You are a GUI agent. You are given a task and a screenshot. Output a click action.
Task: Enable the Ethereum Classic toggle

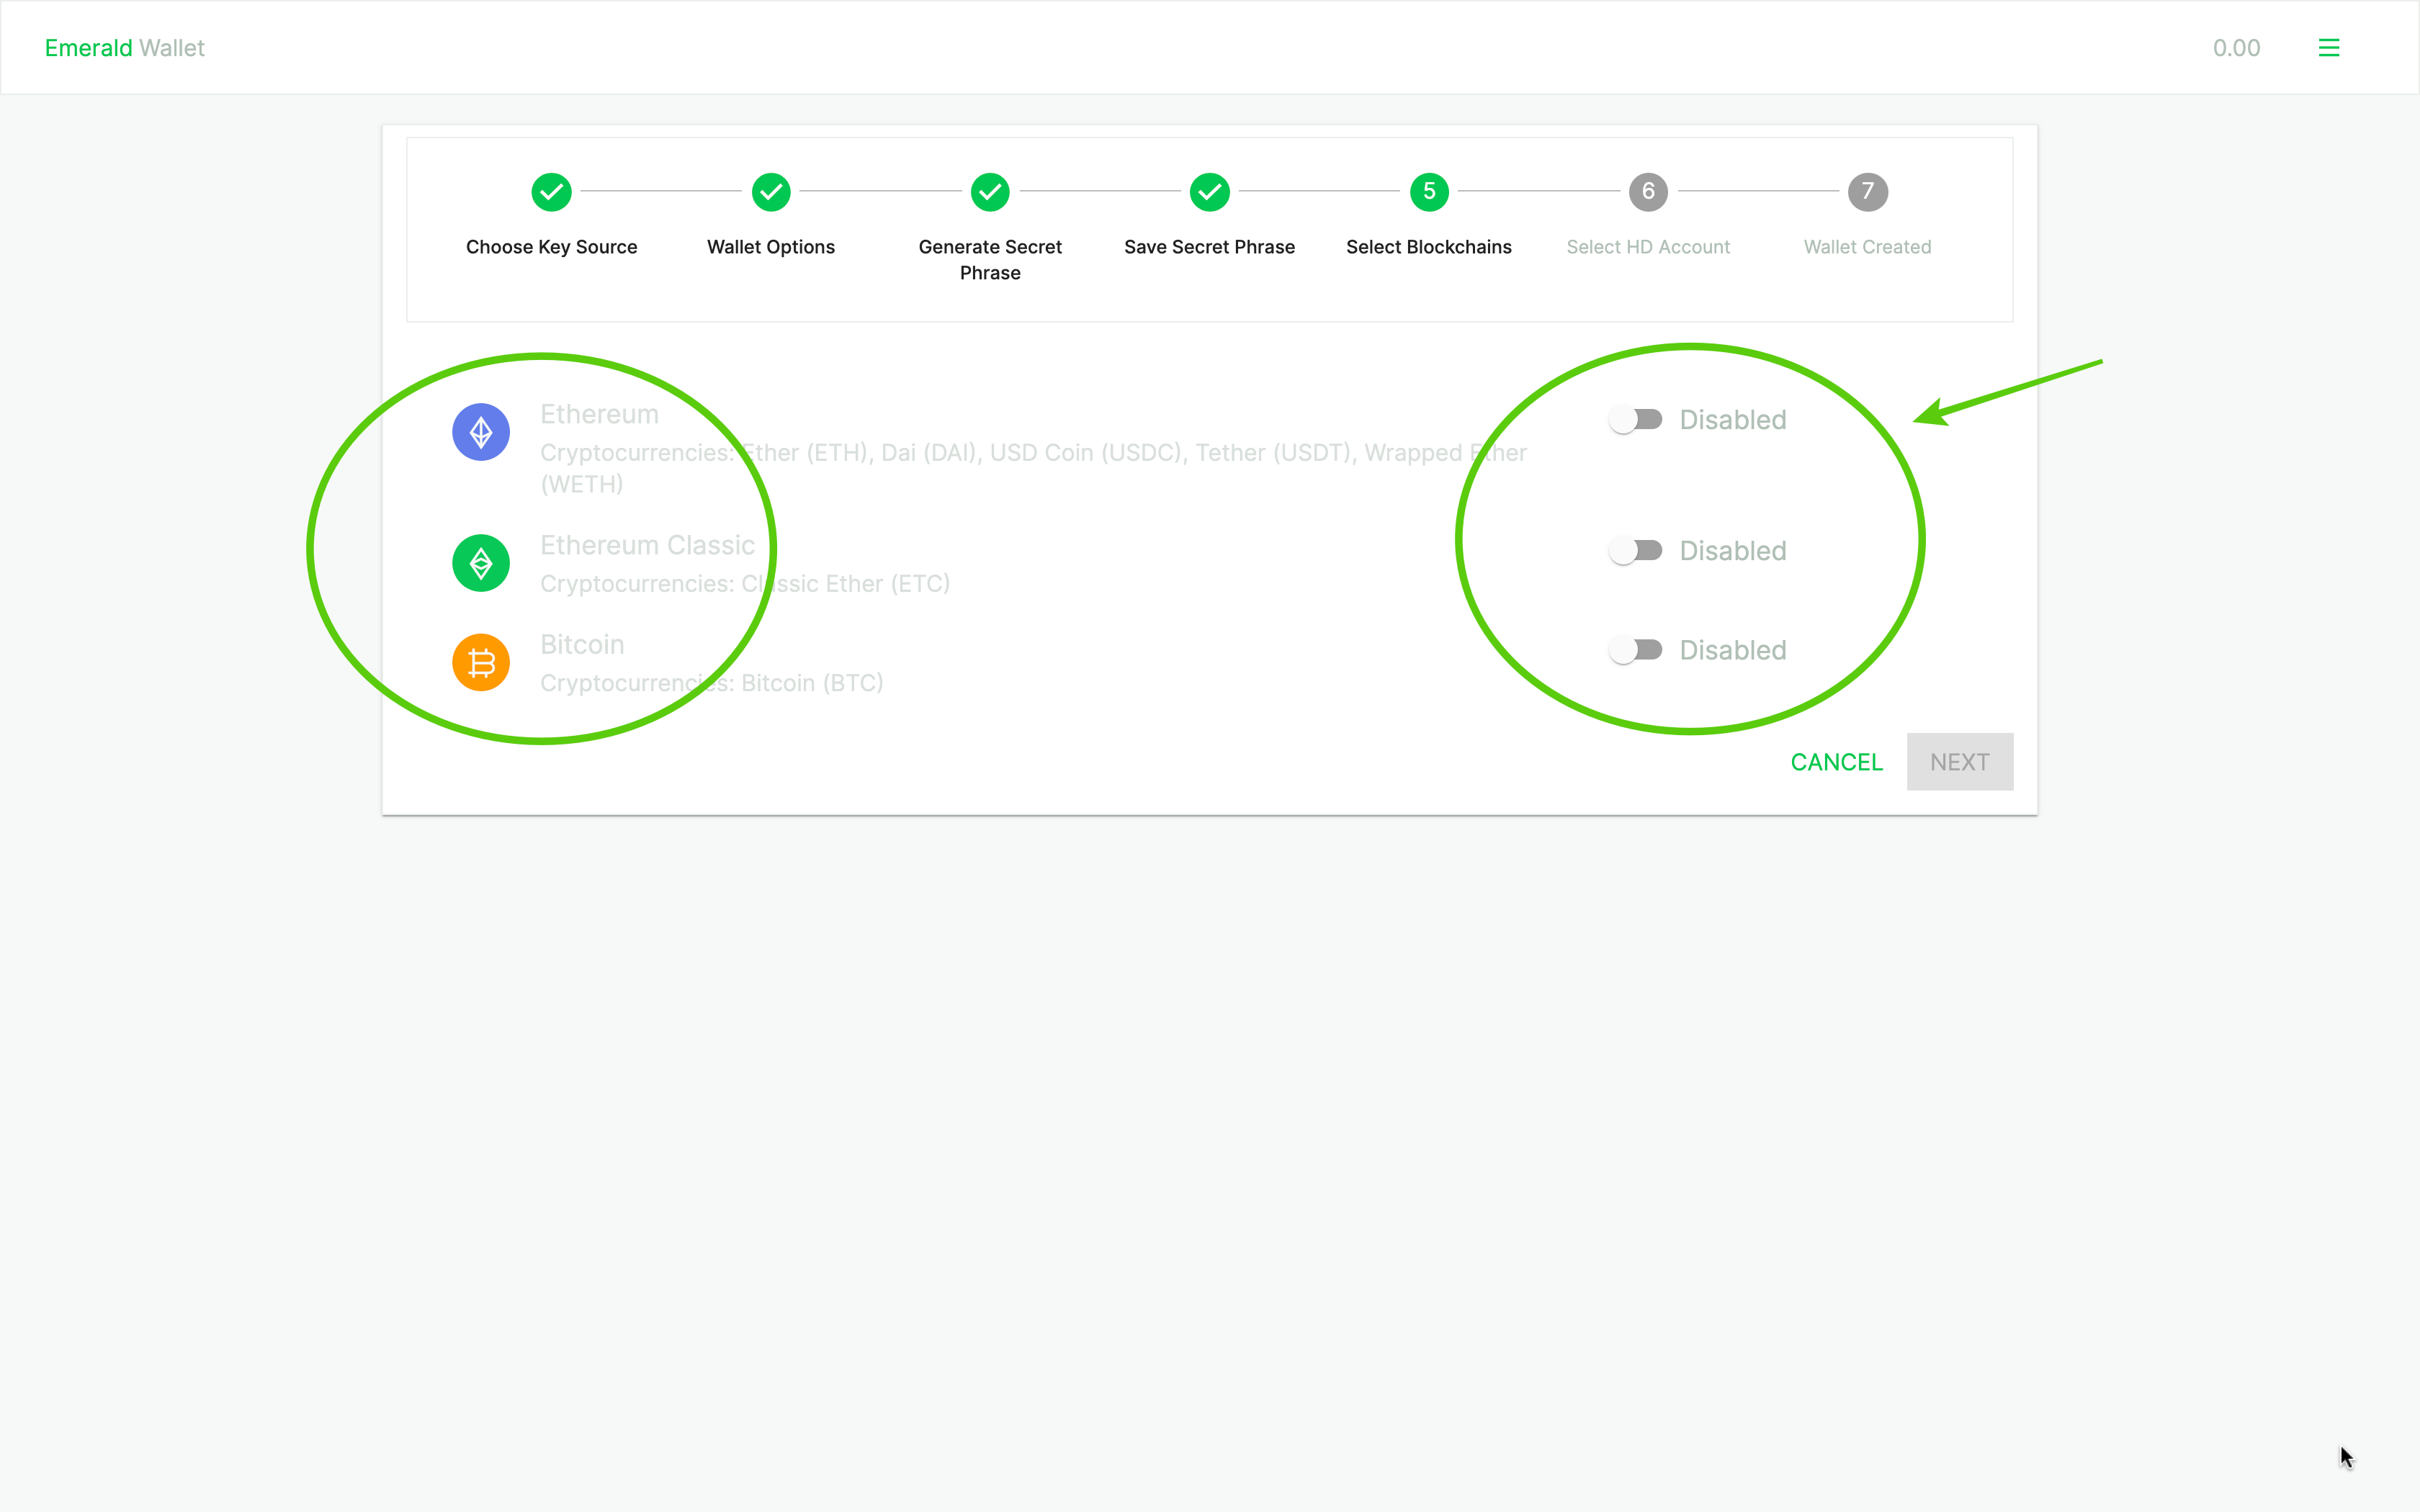[1635, 551]
